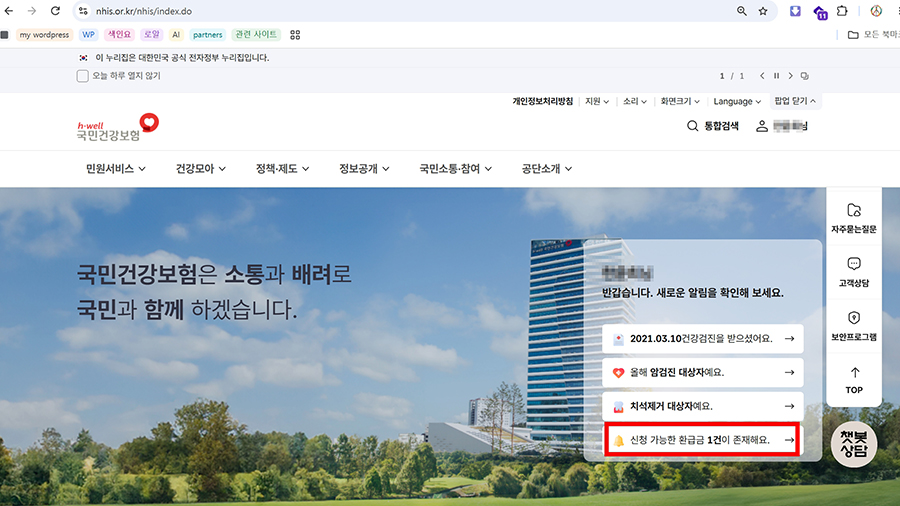Screen dimensions: 900x506
Task: Open site info icon in address bar
Action: pos(83,11)
